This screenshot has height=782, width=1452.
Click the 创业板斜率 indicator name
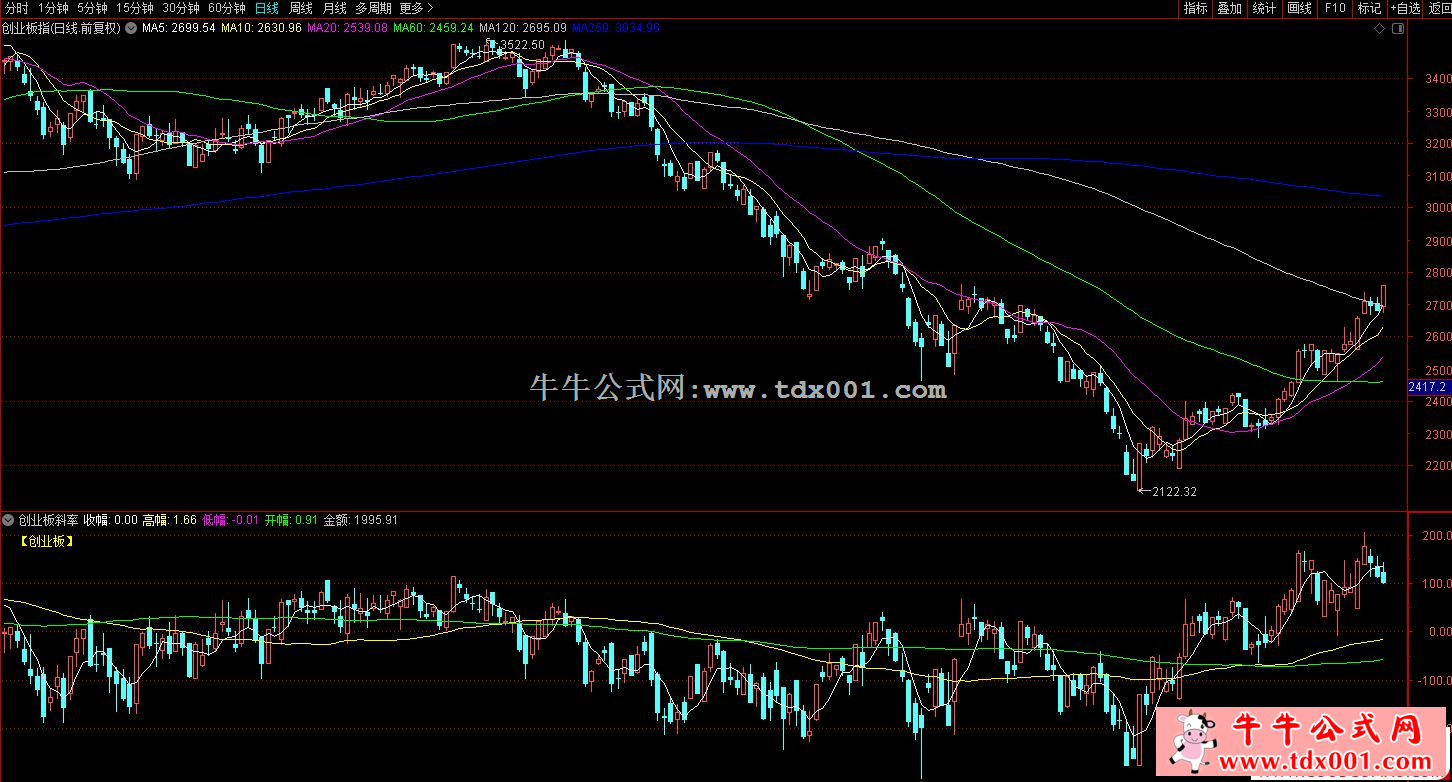click(x=48, y=520)
